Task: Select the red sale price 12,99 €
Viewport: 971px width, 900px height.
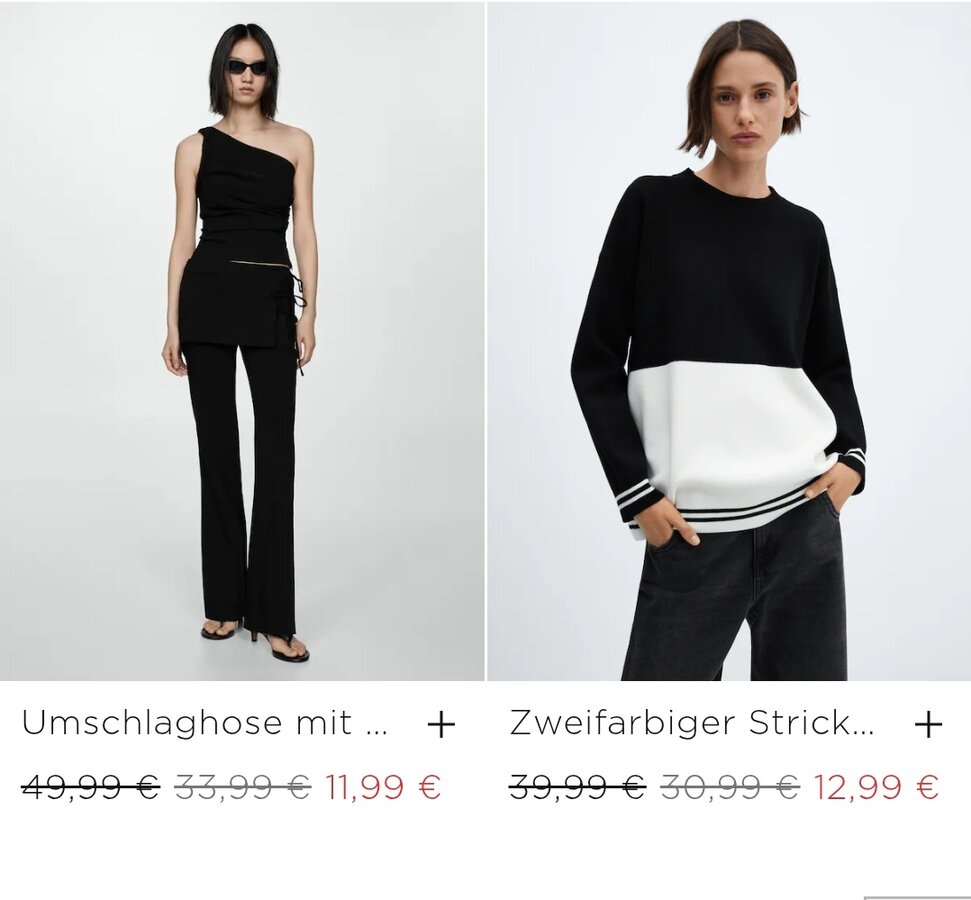Action: coord(876,787)
